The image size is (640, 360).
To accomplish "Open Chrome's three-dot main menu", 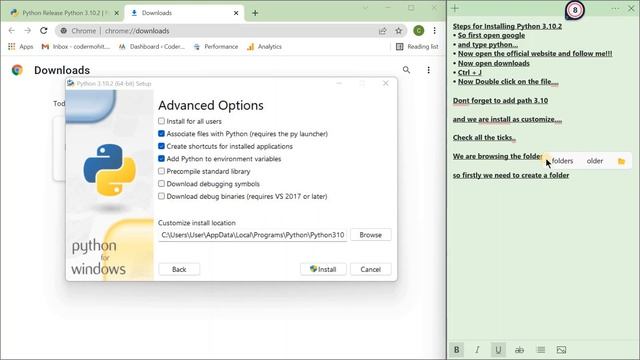I will point(435,31).
